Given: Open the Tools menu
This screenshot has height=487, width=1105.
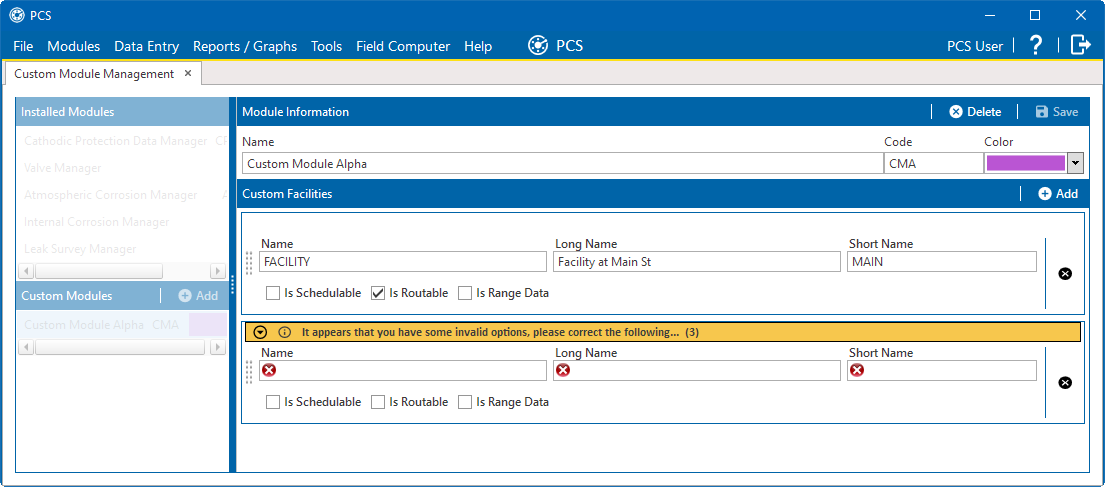Looking at the screenshot, I should (326, 47).
